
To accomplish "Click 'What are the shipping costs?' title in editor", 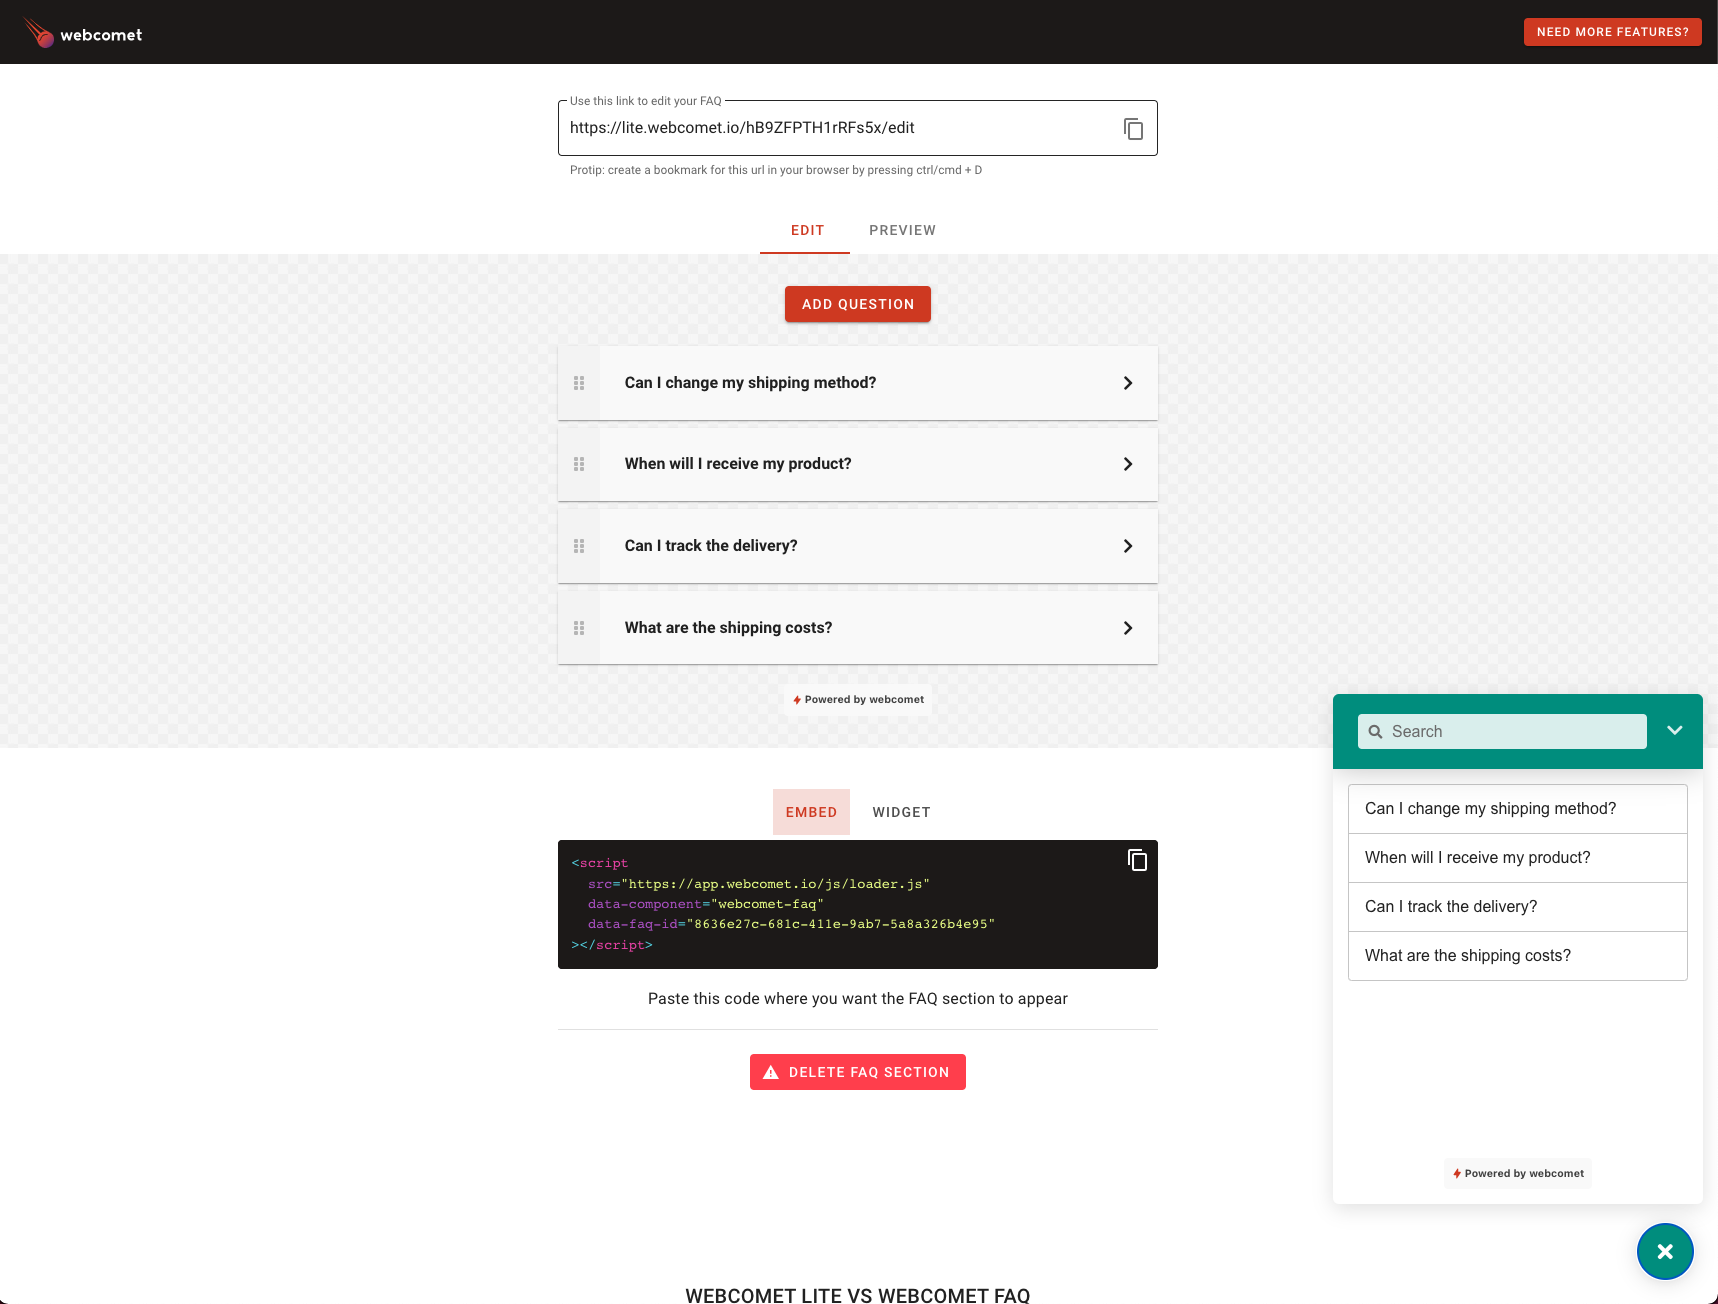I will (728, 628).
